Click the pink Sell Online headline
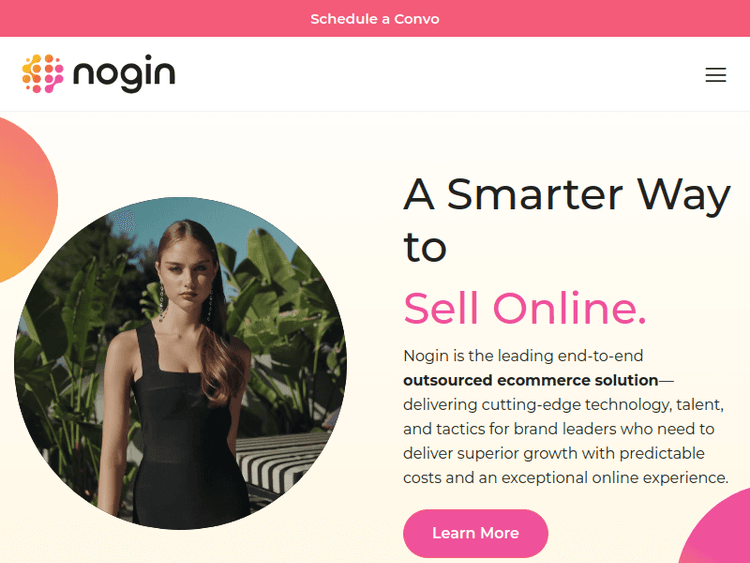The height and width of the screenshot is (563, 750). [525, 309]
